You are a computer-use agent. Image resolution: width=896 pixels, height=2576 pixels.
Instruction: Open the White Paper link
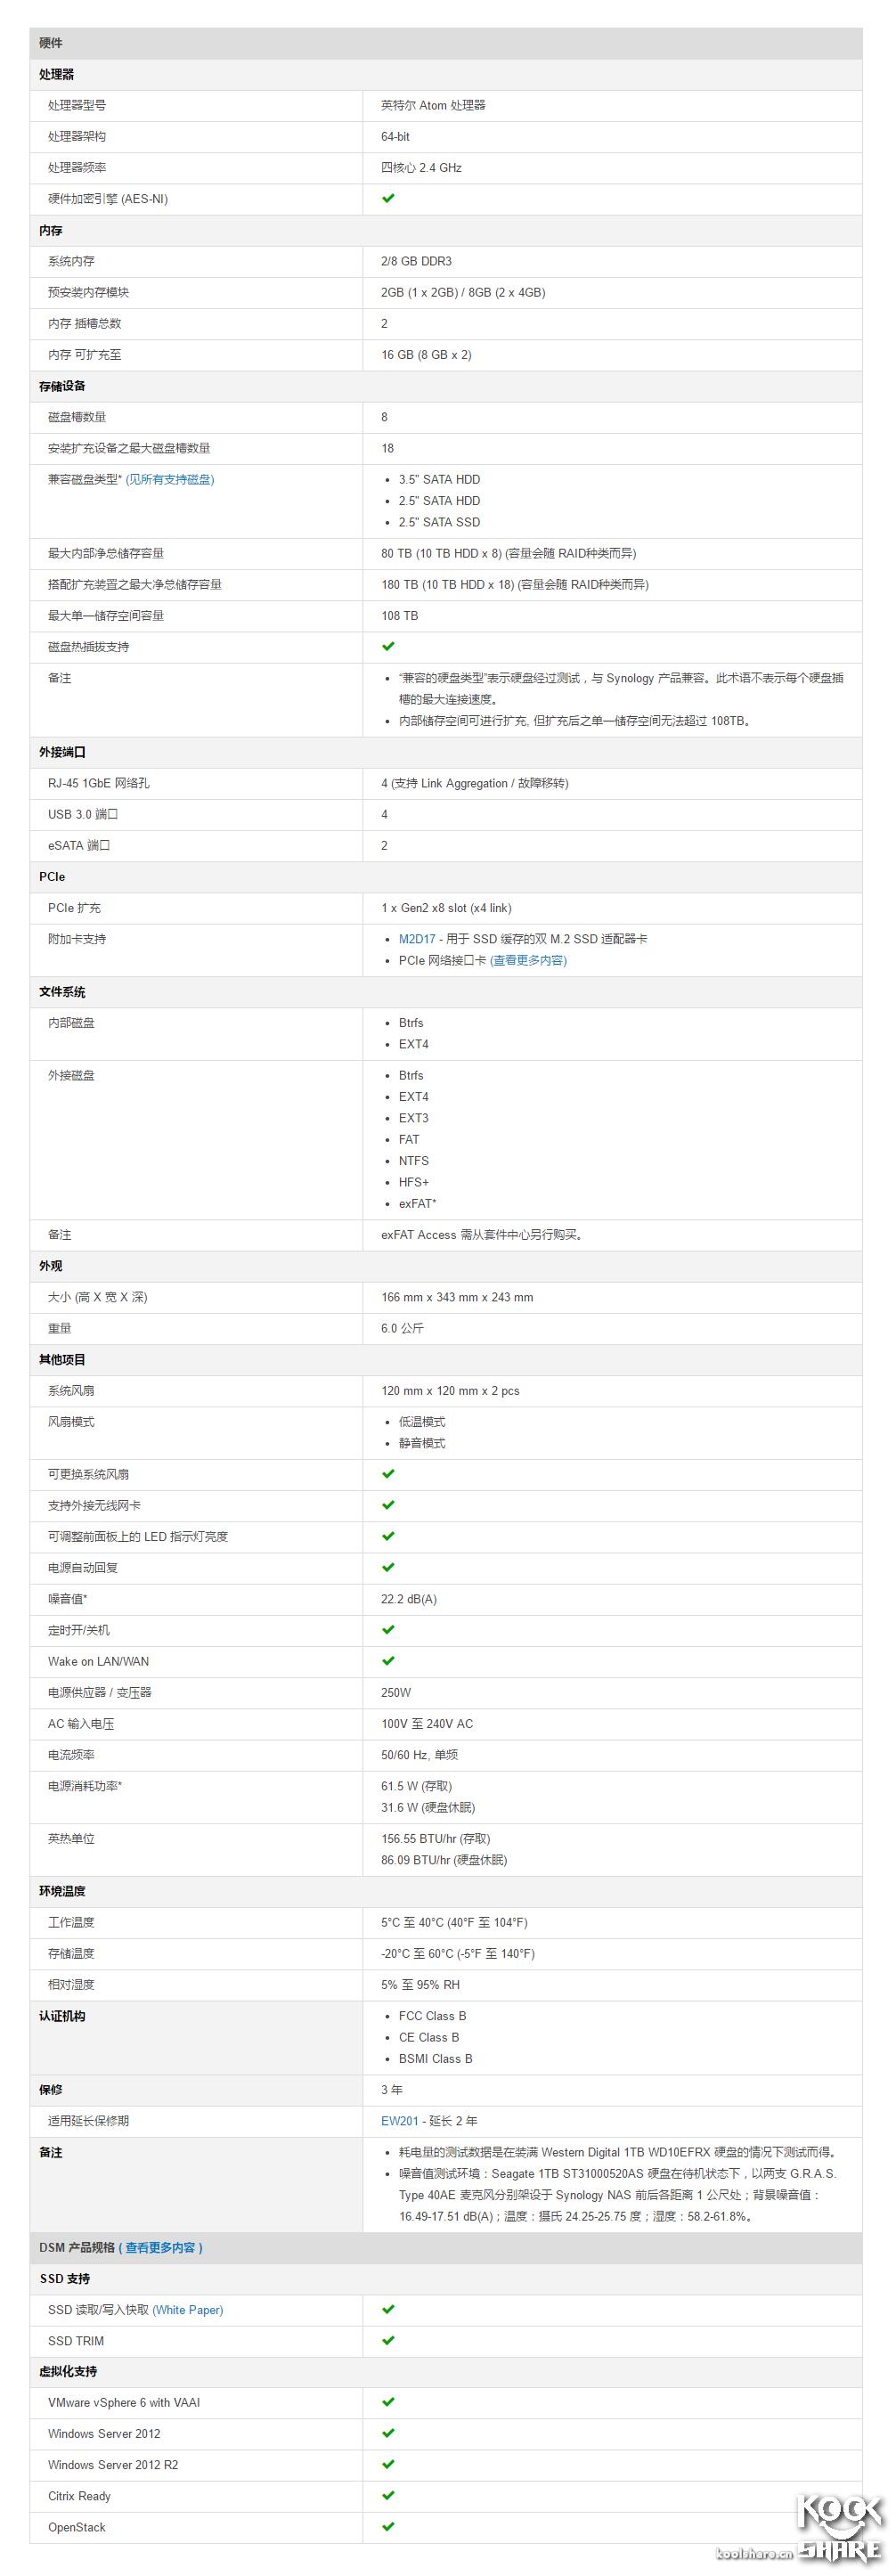pyautogui.click(x=188, y=2310)
